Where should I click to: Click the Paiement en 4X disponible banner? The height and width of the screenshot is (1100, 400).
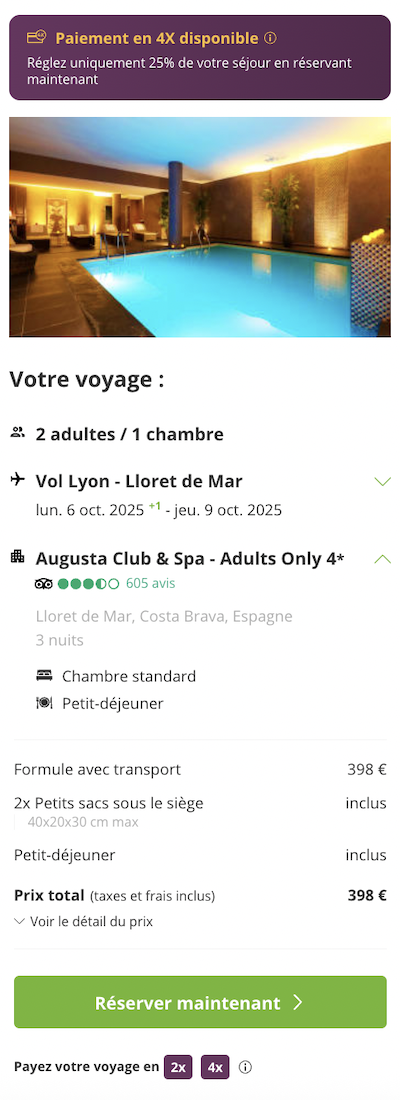(200, 58)
